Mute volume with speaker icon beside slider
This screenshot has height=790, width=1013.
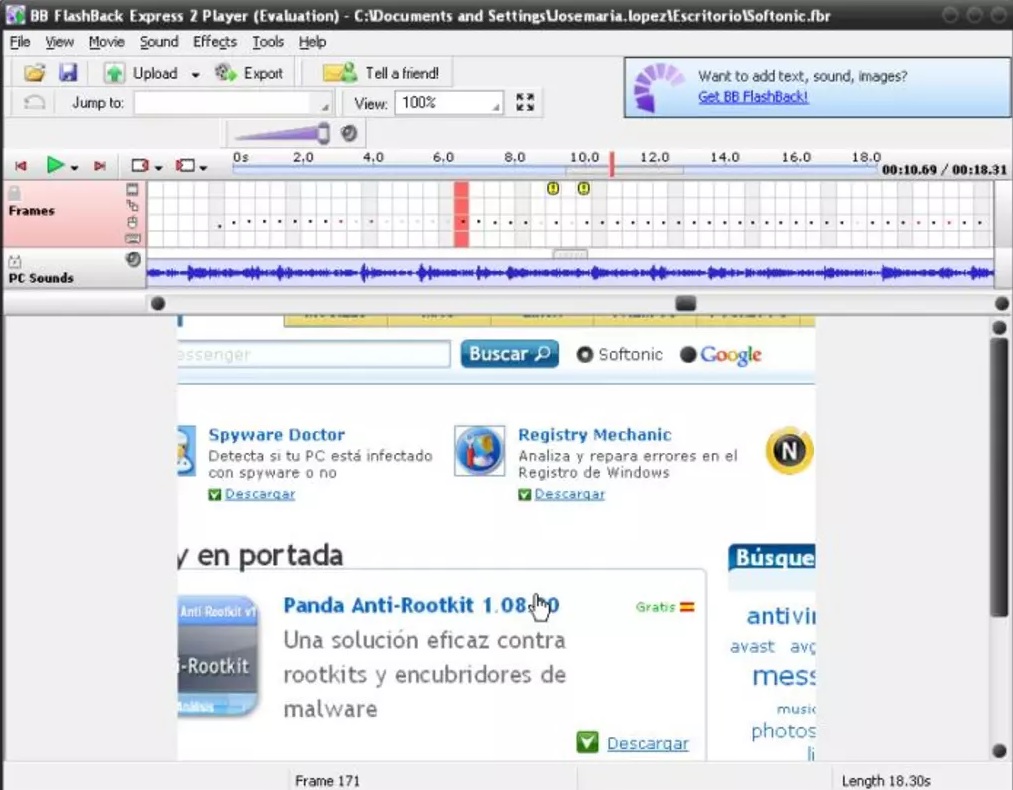[349, 133]
